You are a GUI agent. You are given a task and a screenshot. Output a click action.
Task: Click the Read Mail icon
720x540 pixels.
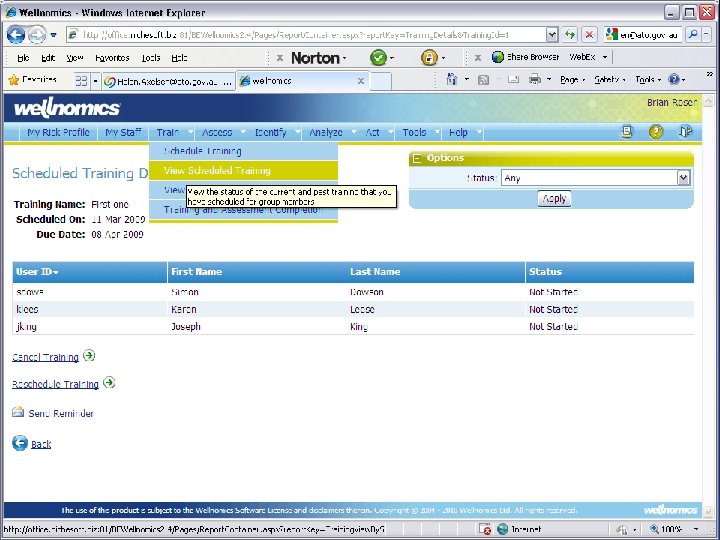tap(513, 80)
